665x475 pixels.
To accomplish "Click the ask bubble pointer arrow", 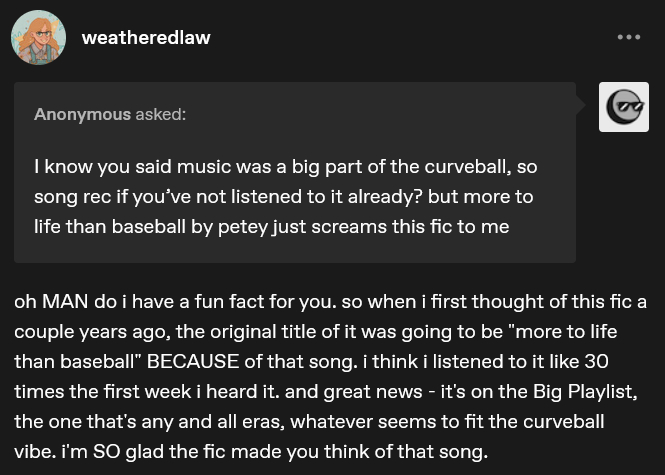I will [x=582, y=104].
